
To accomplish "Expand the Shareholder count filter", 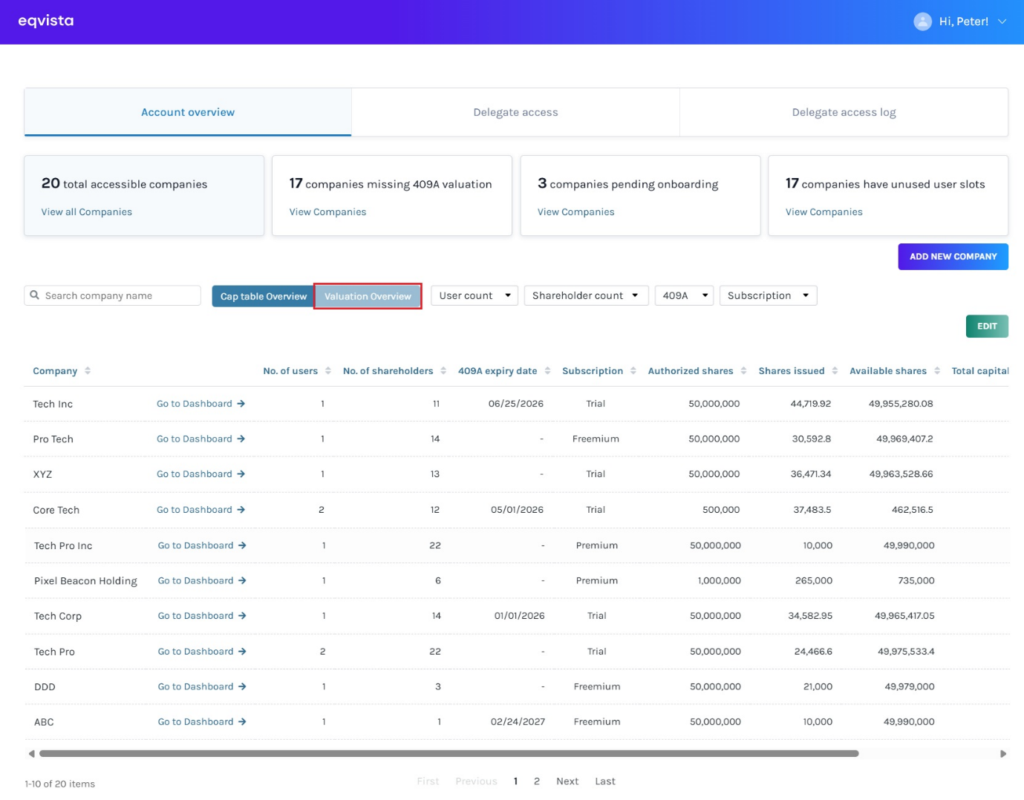I will [x=585, y=296].
